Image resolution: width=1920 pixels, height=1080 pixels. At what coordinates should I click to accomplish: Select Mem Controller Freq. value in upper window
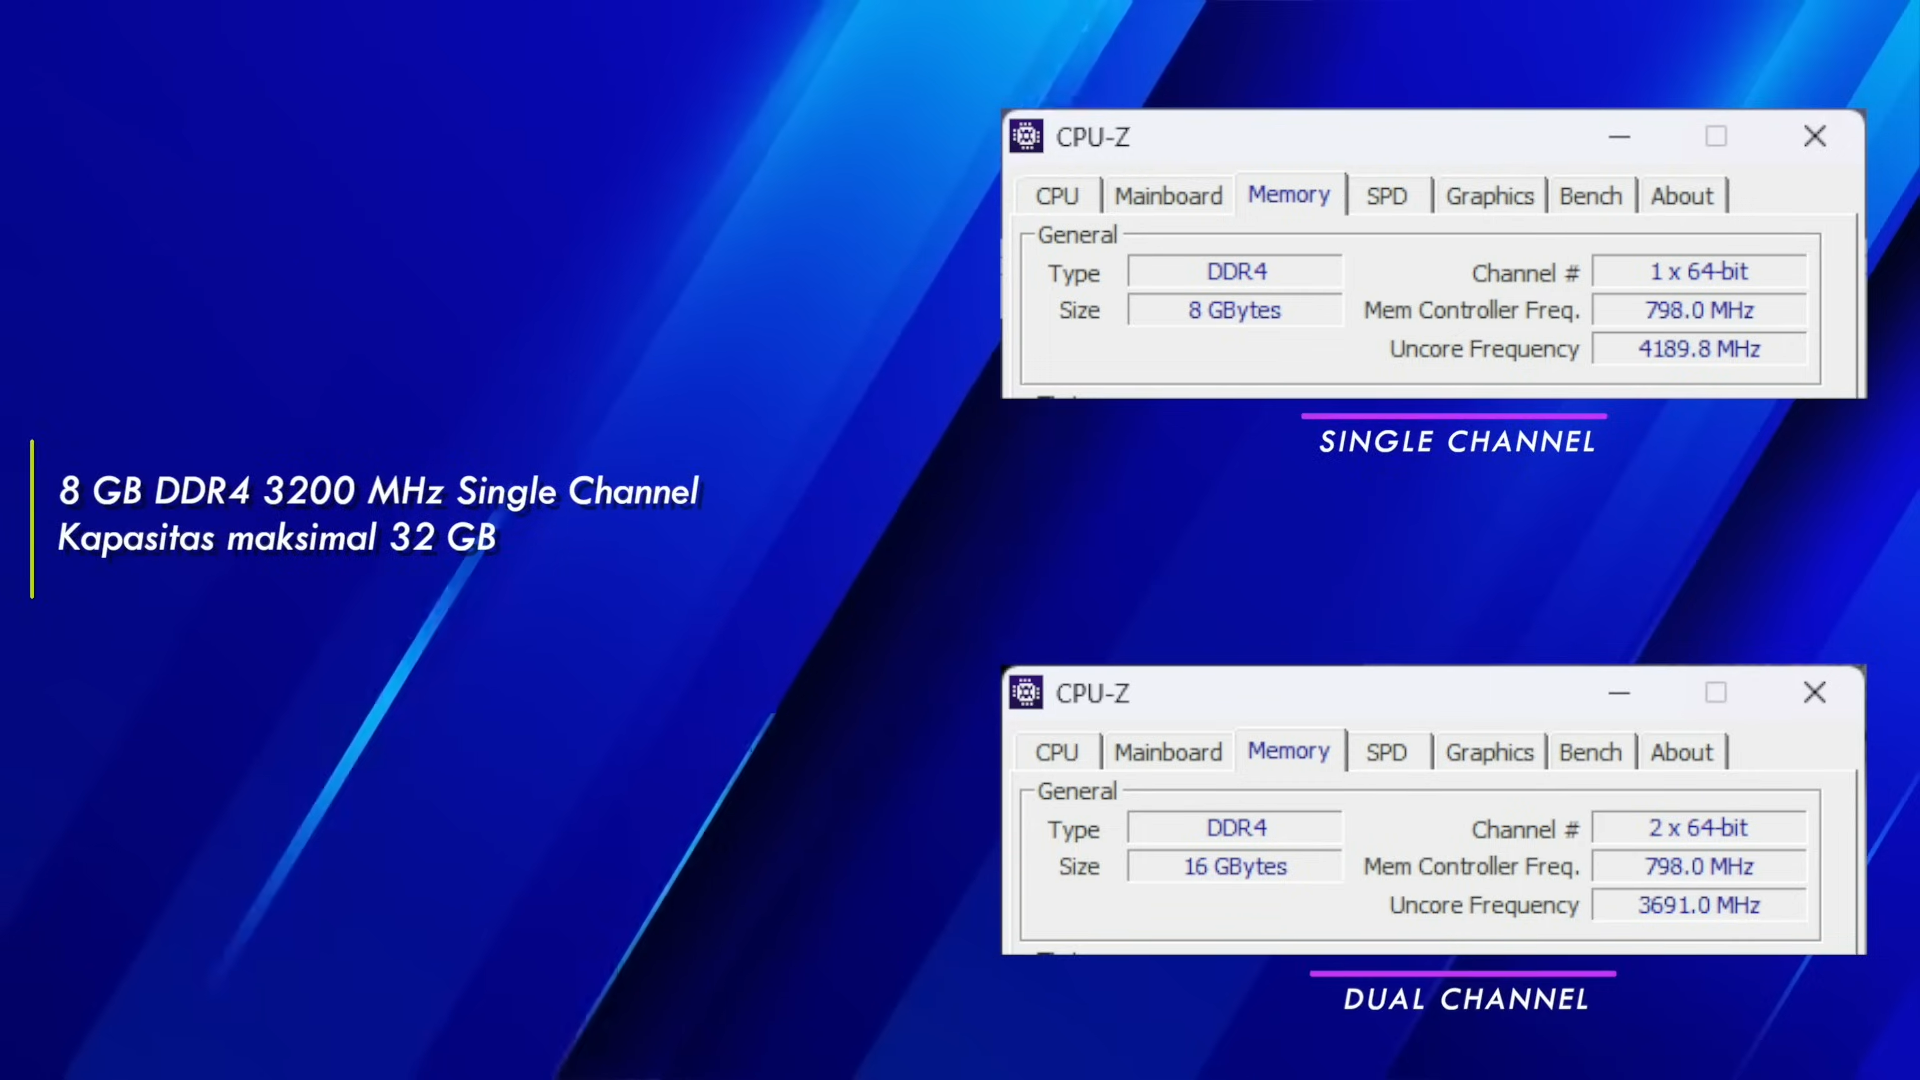tap(1700, 310)
